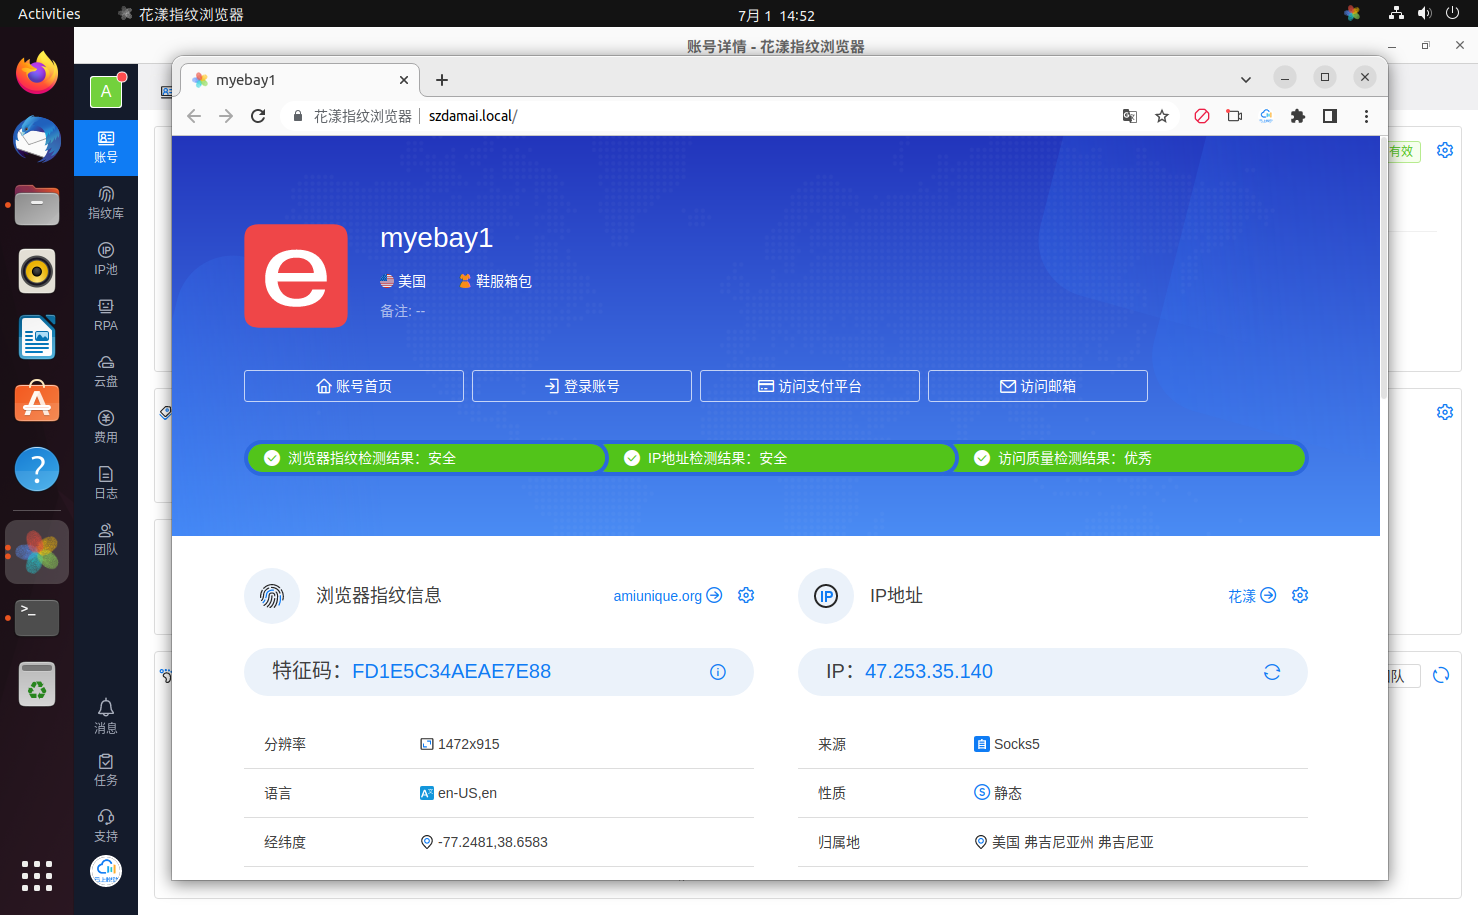Click the -77.2481,38.6583 coordinates
The height and width of the screenshot is (915, 1478).
coord(492,842)
